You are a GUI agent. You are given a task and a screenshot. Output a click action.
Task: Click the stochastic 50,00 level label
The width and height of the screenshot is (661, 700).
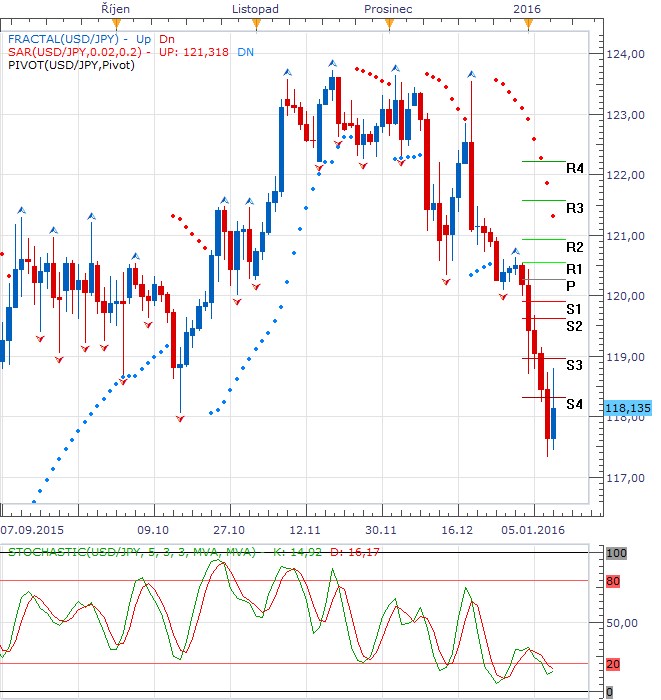tap(622, 623)
